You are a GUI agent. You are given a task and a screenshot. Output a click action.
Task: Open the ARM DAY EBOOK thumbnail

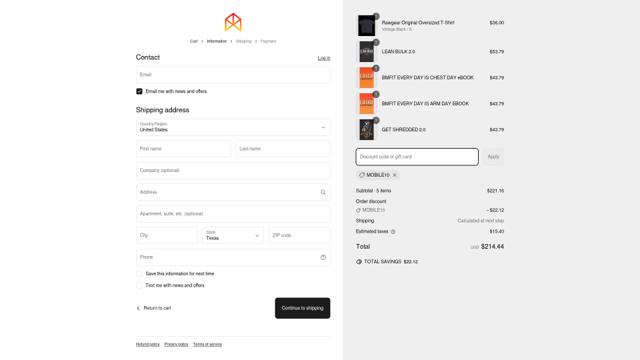(366, 104)
